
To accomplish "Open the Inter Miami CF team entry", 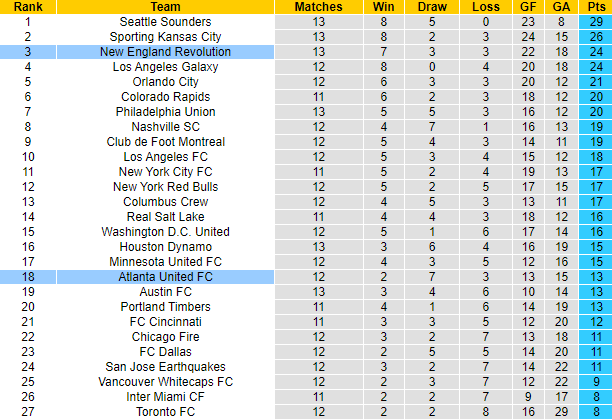I will click(165, 396).
